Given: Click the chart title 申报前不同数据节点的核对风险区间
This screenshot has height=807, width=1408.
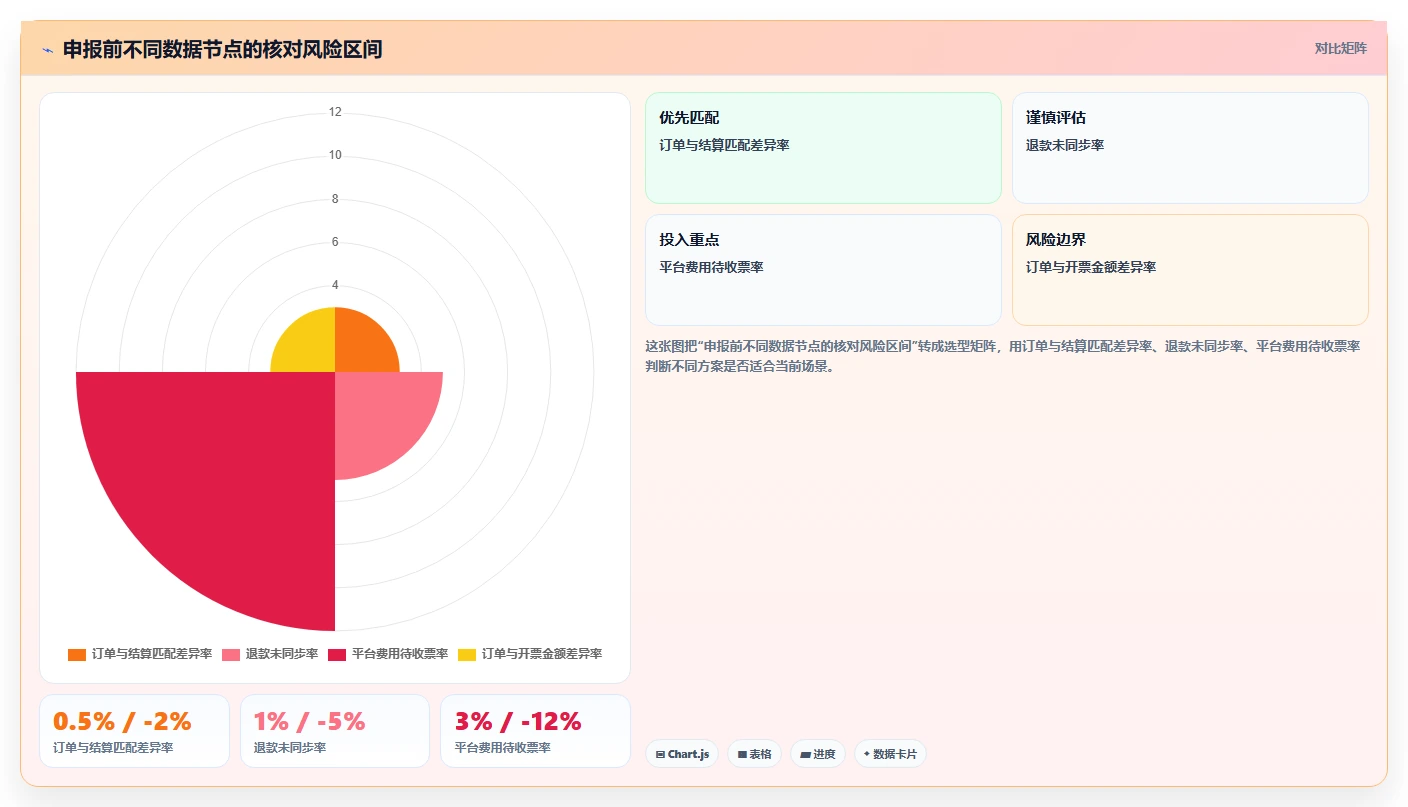Looking at the screenshot, I should click(x=222, y=50).
